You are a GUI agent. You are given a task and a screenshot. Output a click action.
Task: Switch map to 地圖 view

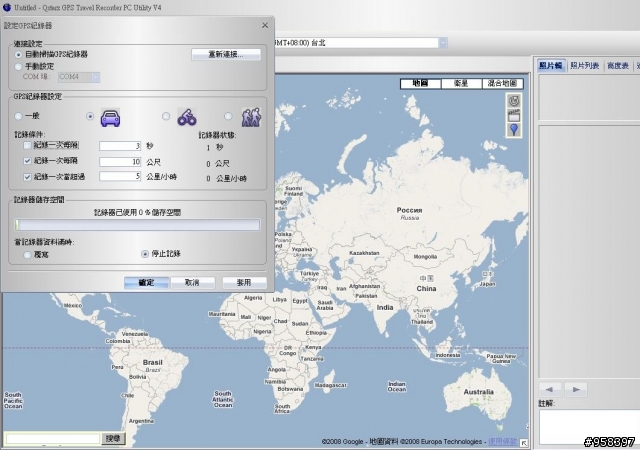(x=420, y=83)
